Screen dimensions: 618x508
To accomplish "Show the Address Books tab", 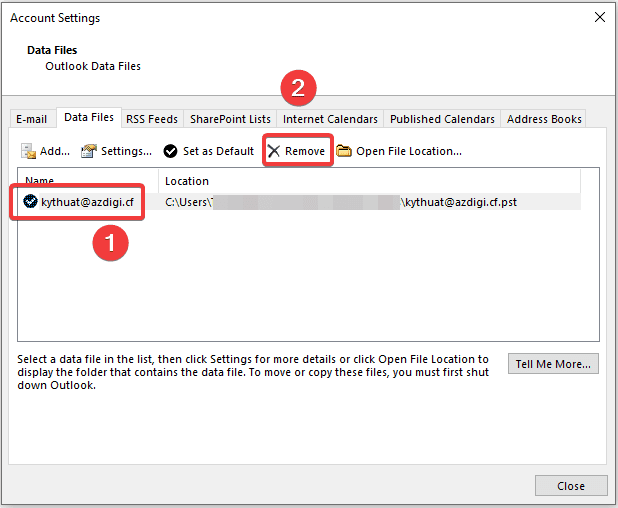I will coord(544,119).
